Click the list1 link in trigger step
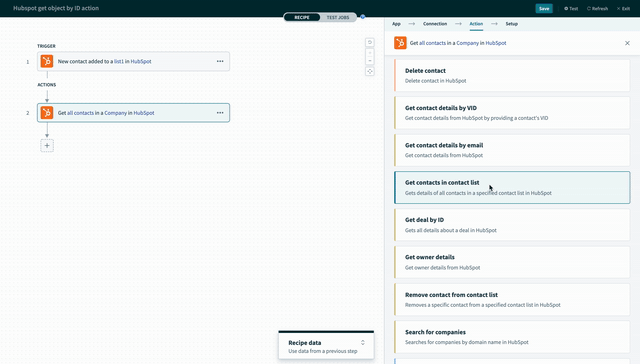The image size is (640, 364). click(x=119, y=61)
